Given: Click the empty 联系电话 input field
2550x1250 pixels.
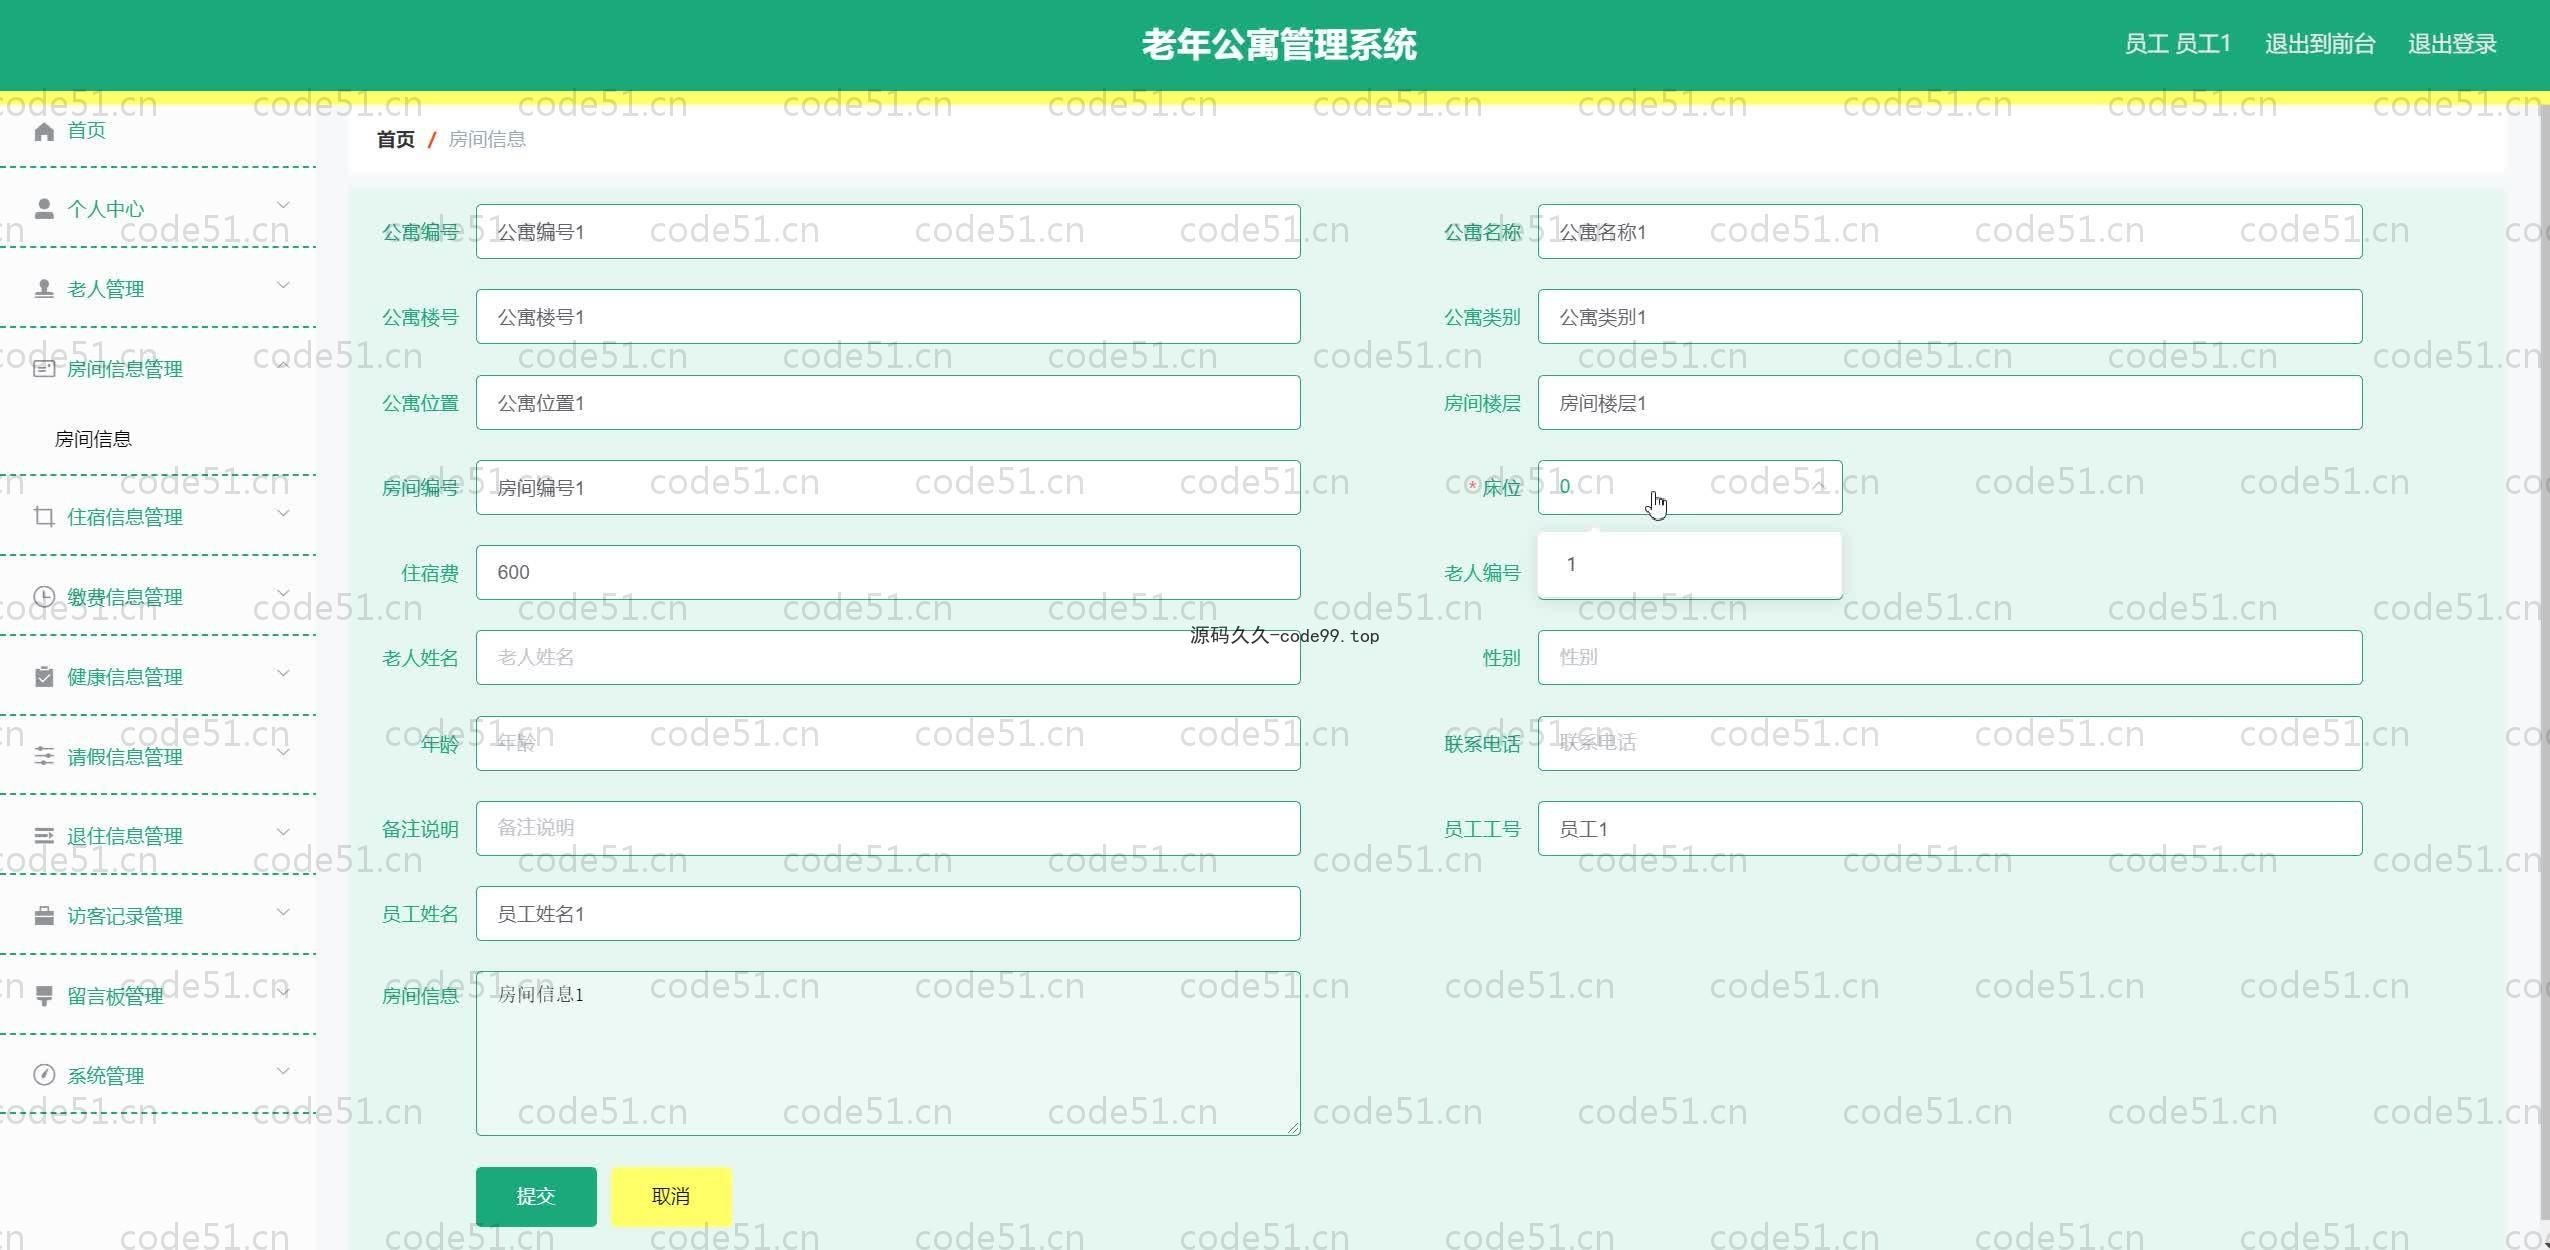Looking at the screenshot, I should tap(1950, 743).
